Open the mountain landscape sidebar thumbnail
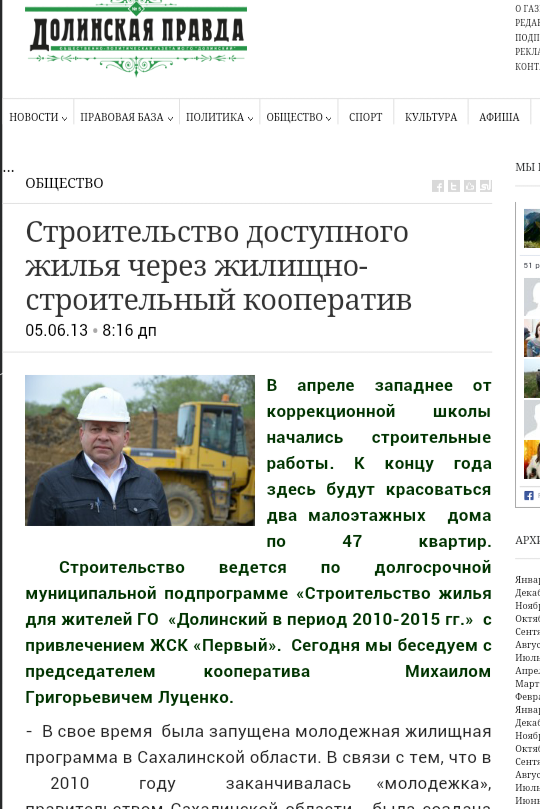Image resolution: width=540 pixels, height=809 pixels. (x=532, y=229)
